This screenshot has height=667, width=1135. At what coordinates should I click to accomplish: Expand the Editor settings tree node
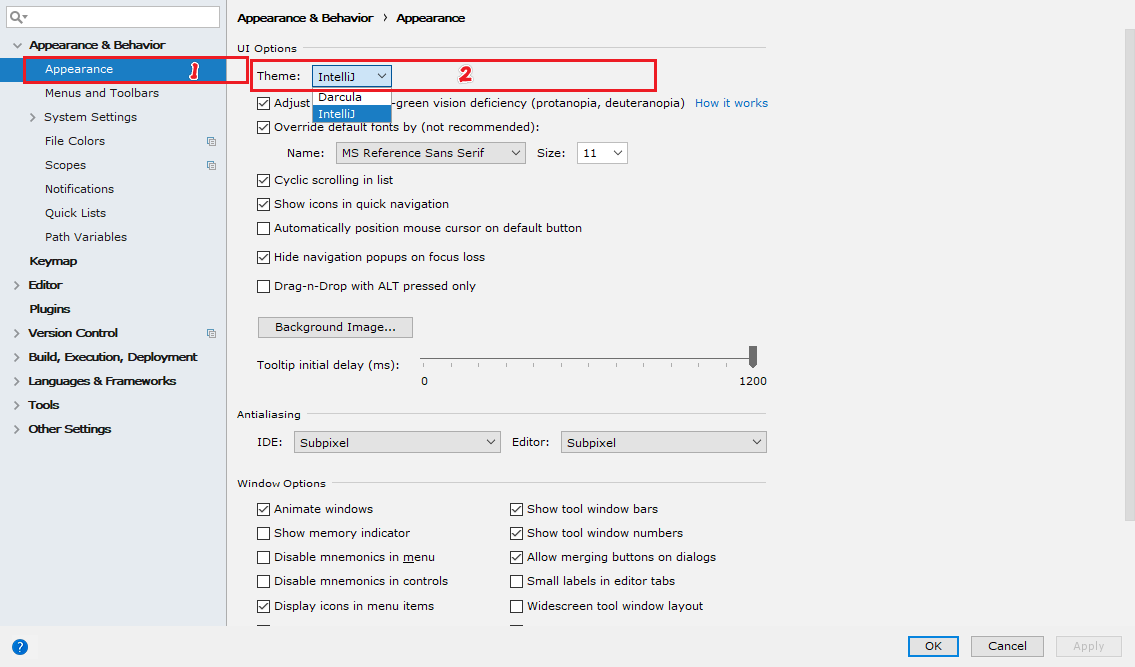pyautogui.click(x=17, y=285)
